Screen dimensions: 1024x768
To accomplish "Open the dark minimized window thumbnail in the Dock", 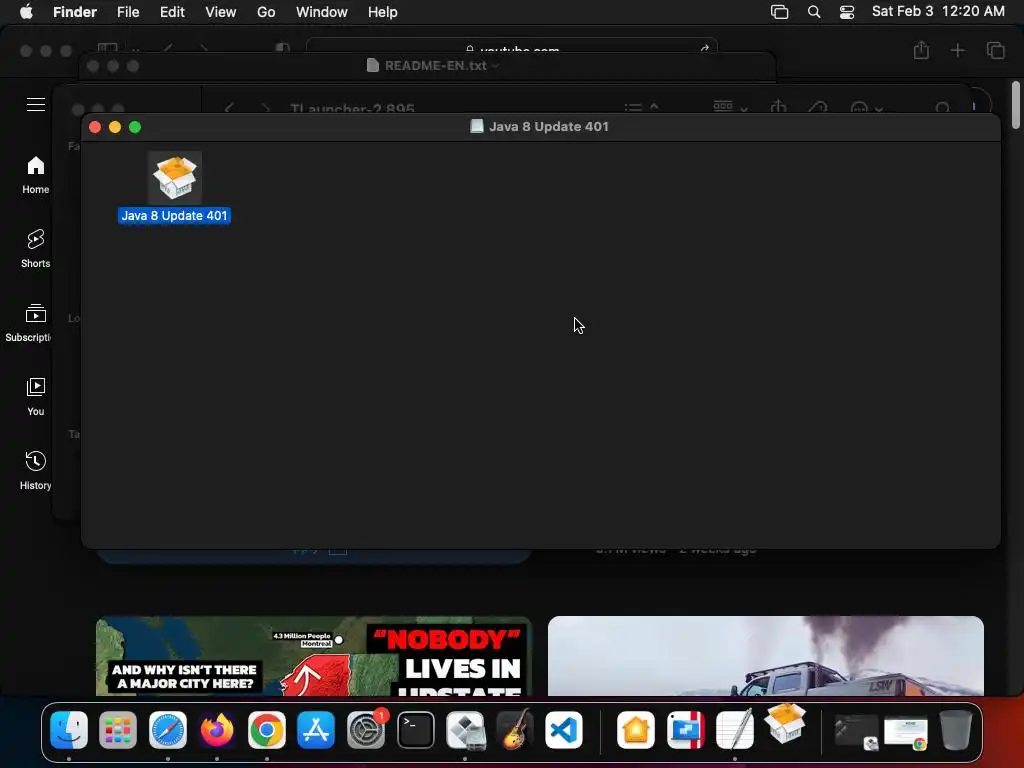I will click(856, 731).
